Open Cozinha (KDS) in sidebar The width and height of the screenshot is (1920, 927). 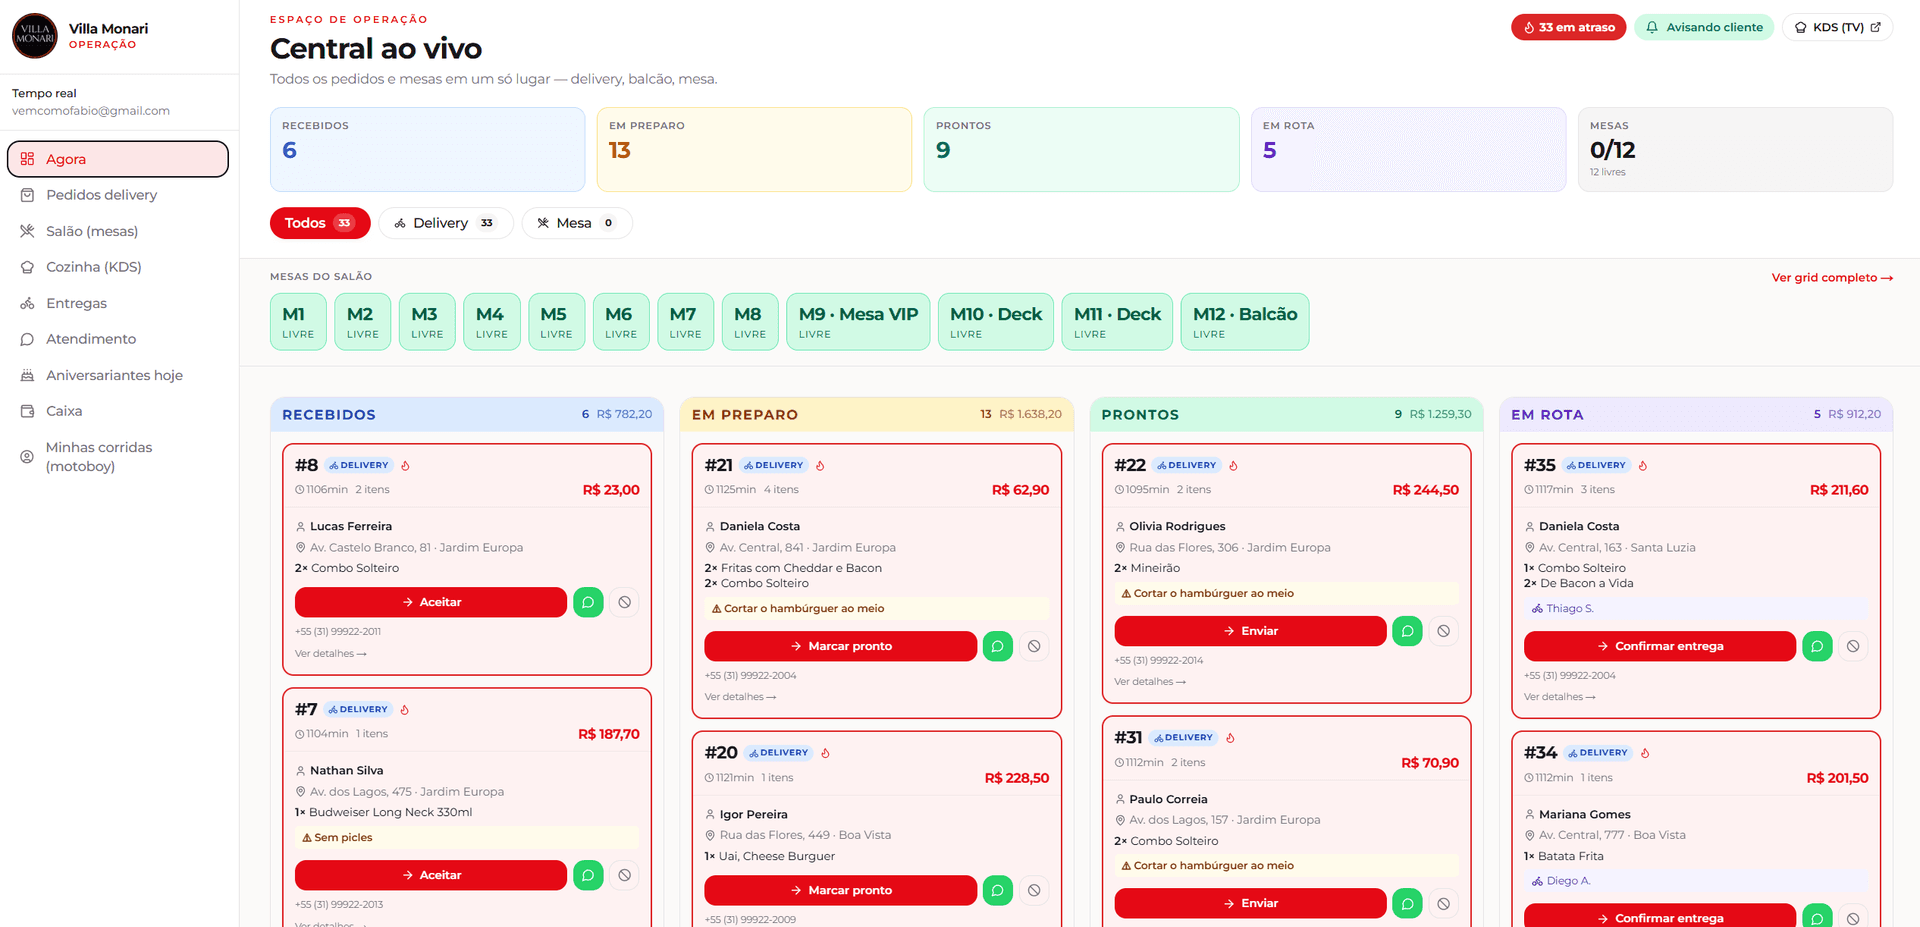118,267
